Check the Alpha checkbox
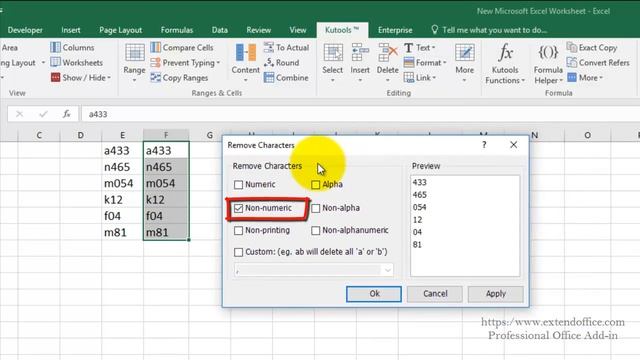 click(x=316, y=184)
